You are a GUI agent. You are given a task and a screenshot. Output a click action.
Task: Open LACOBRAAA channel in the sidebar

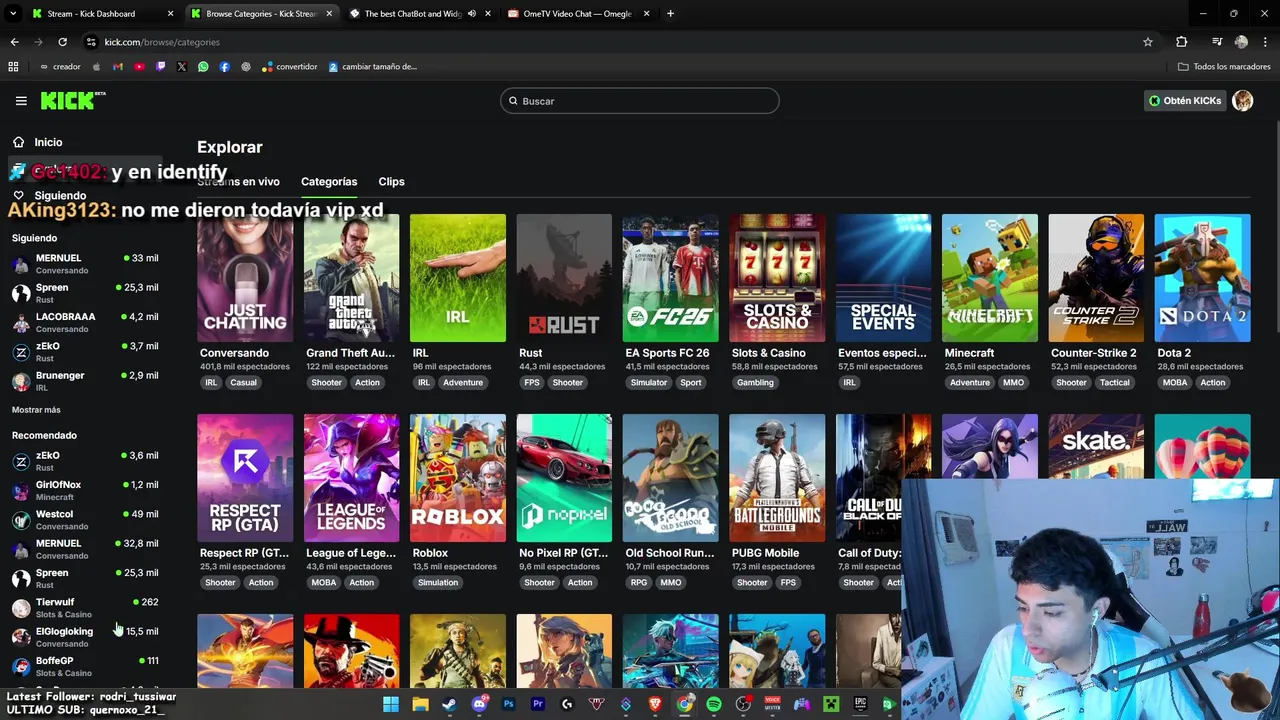point(85,322)
